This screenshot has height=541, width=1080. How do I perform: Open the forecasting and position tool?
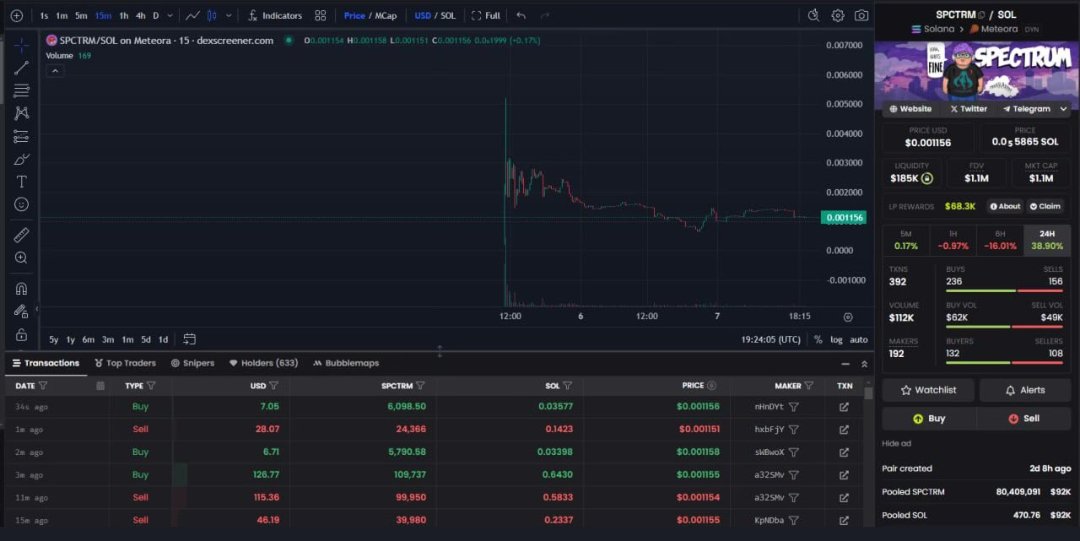[x=21, y=136]
